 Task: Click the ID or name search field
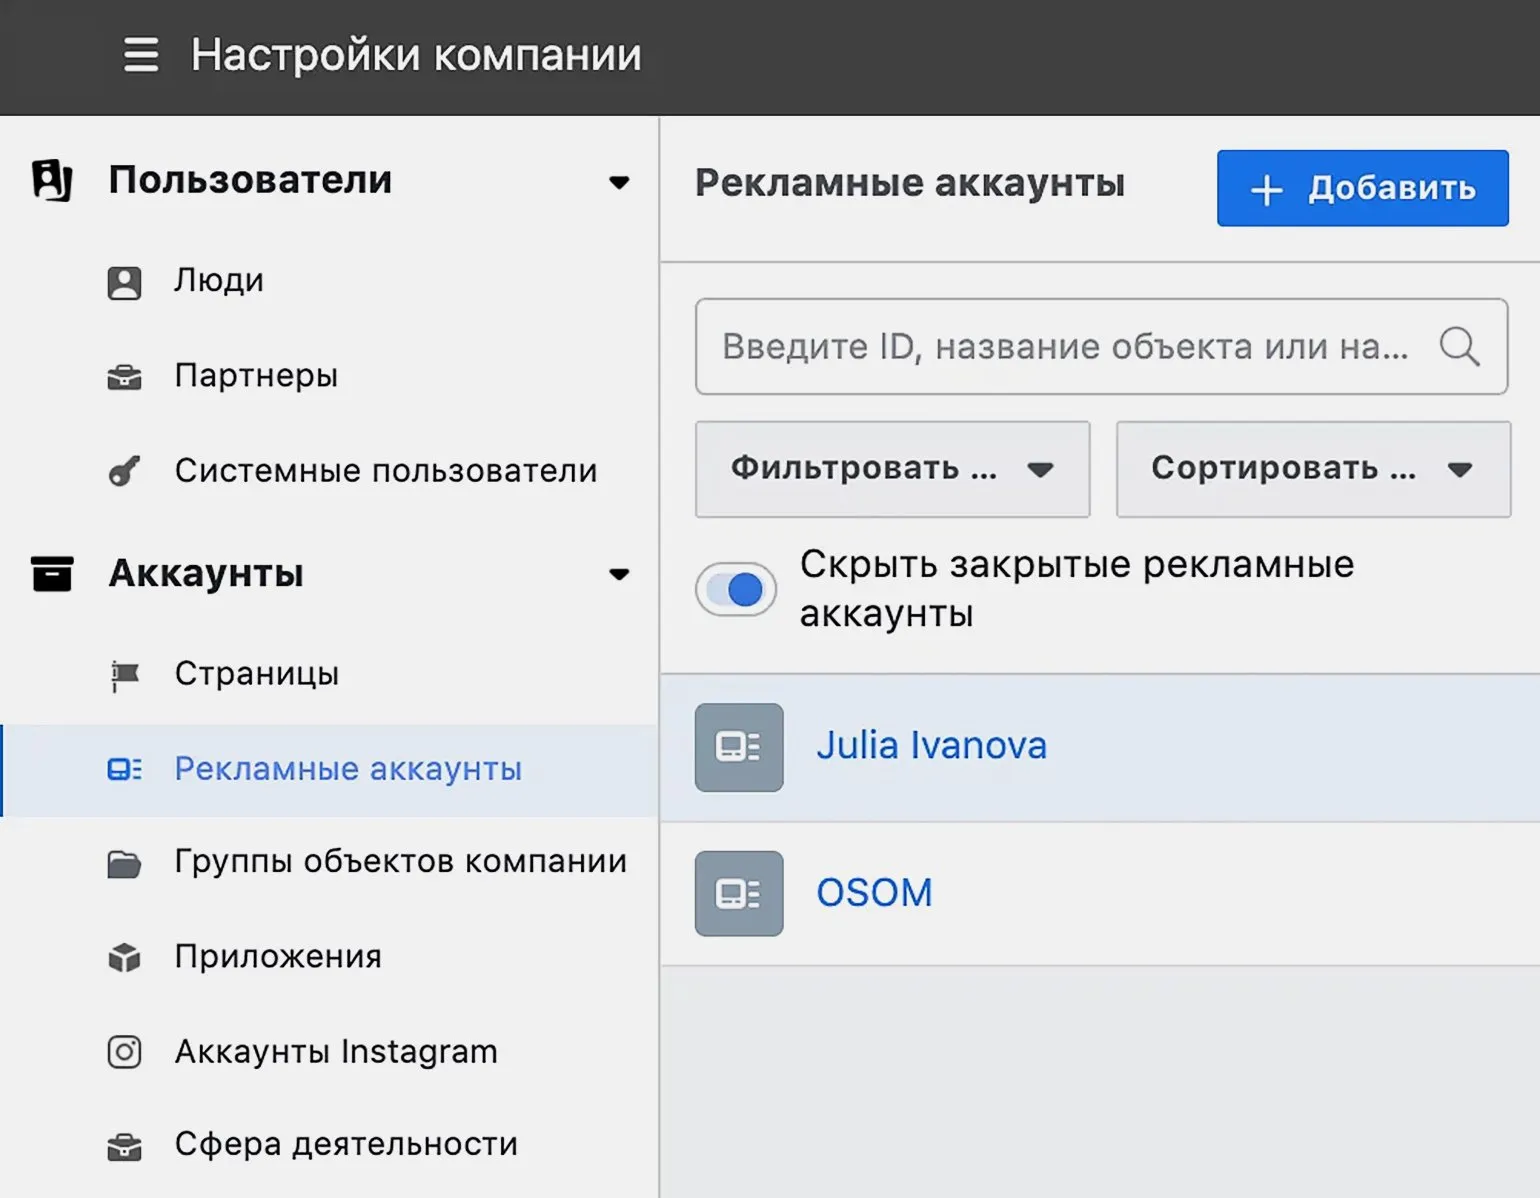pos(1065,347)
